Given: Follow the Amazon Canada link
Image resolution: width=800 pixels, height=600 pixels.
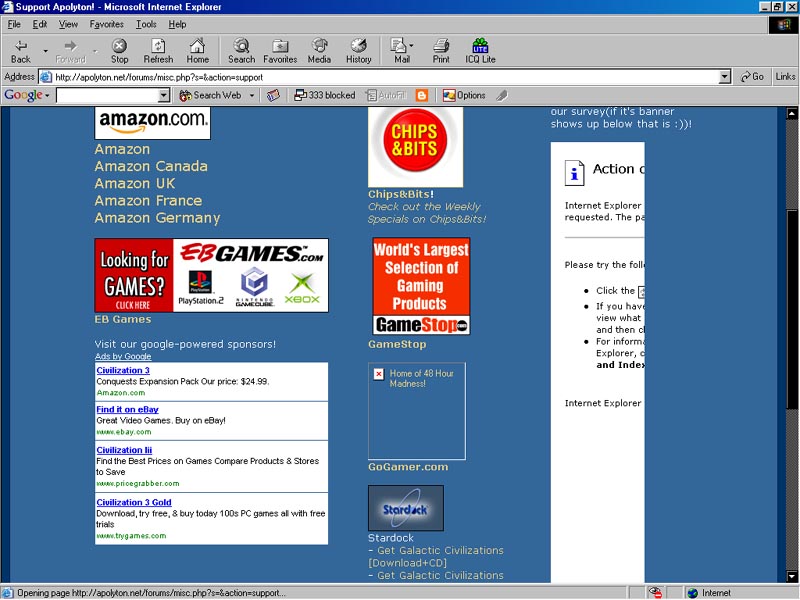Looking at the screenshot, I should (x=151, y=166).
